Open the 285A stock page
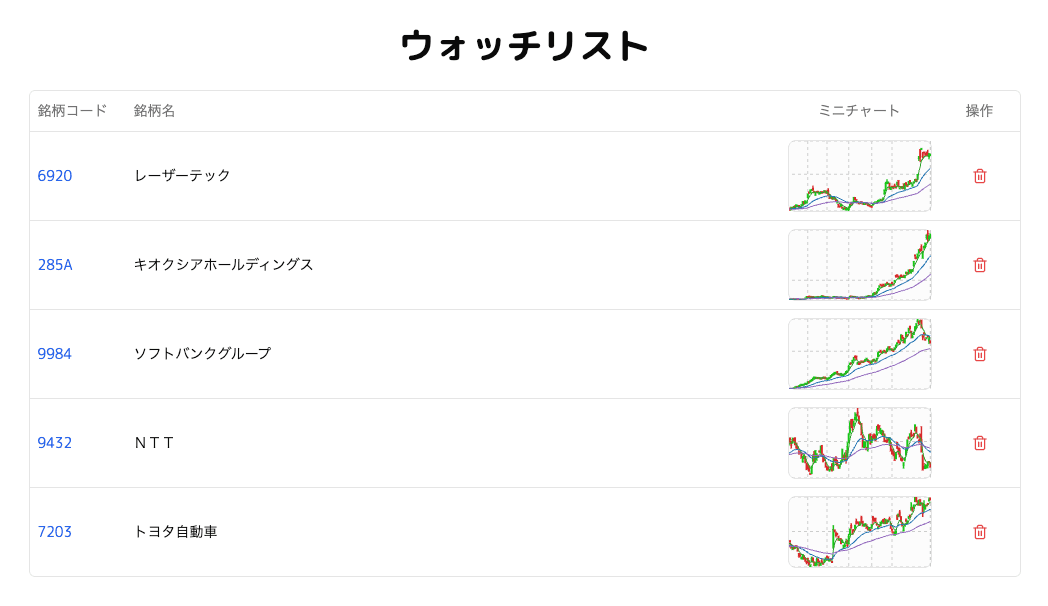1048x606 pixels. pos(54,264)
